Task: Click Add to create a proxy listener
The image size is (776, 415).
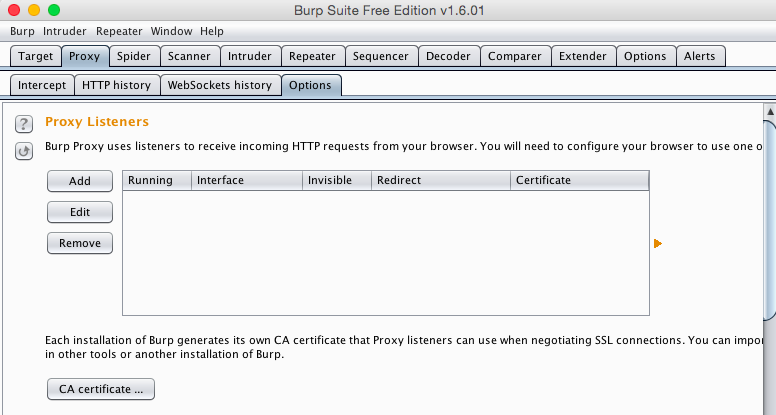Action: pos(80,181)
